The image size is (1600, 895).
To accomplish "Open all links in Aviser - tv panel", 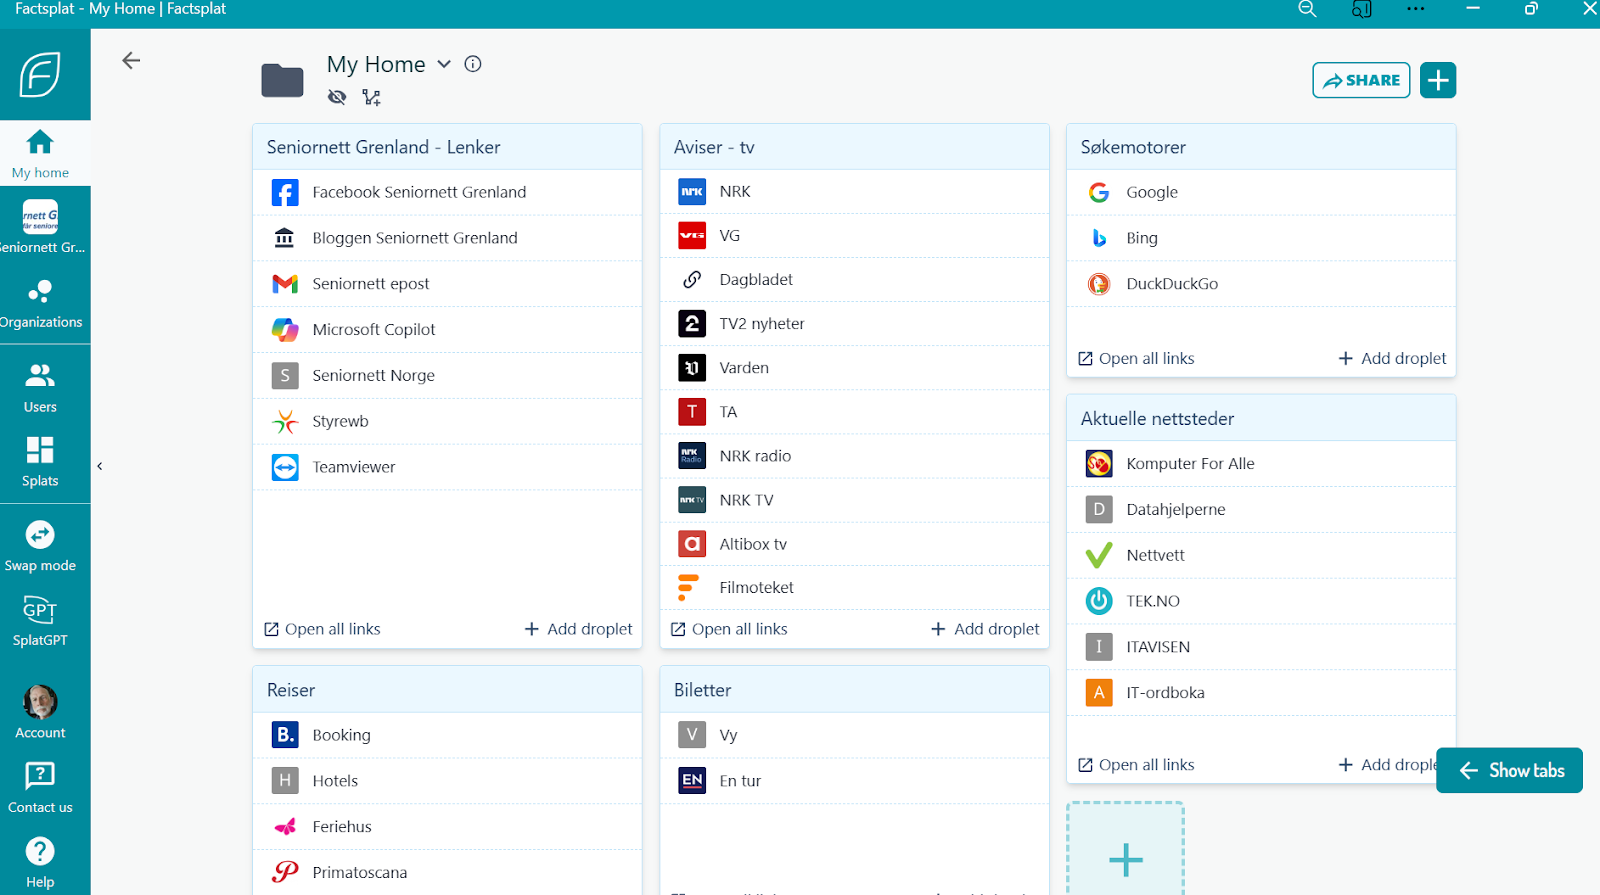I will (729, 629).
